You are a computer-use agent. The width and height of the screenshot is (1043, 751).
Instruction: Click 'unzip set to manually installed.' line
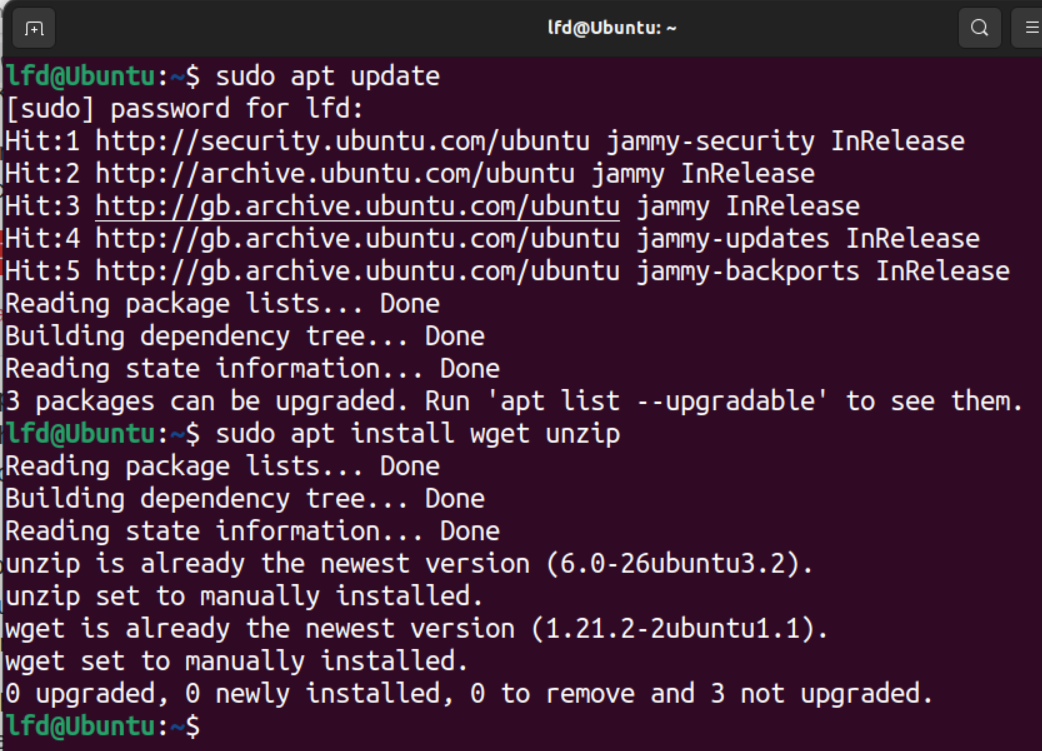[244, 596]
